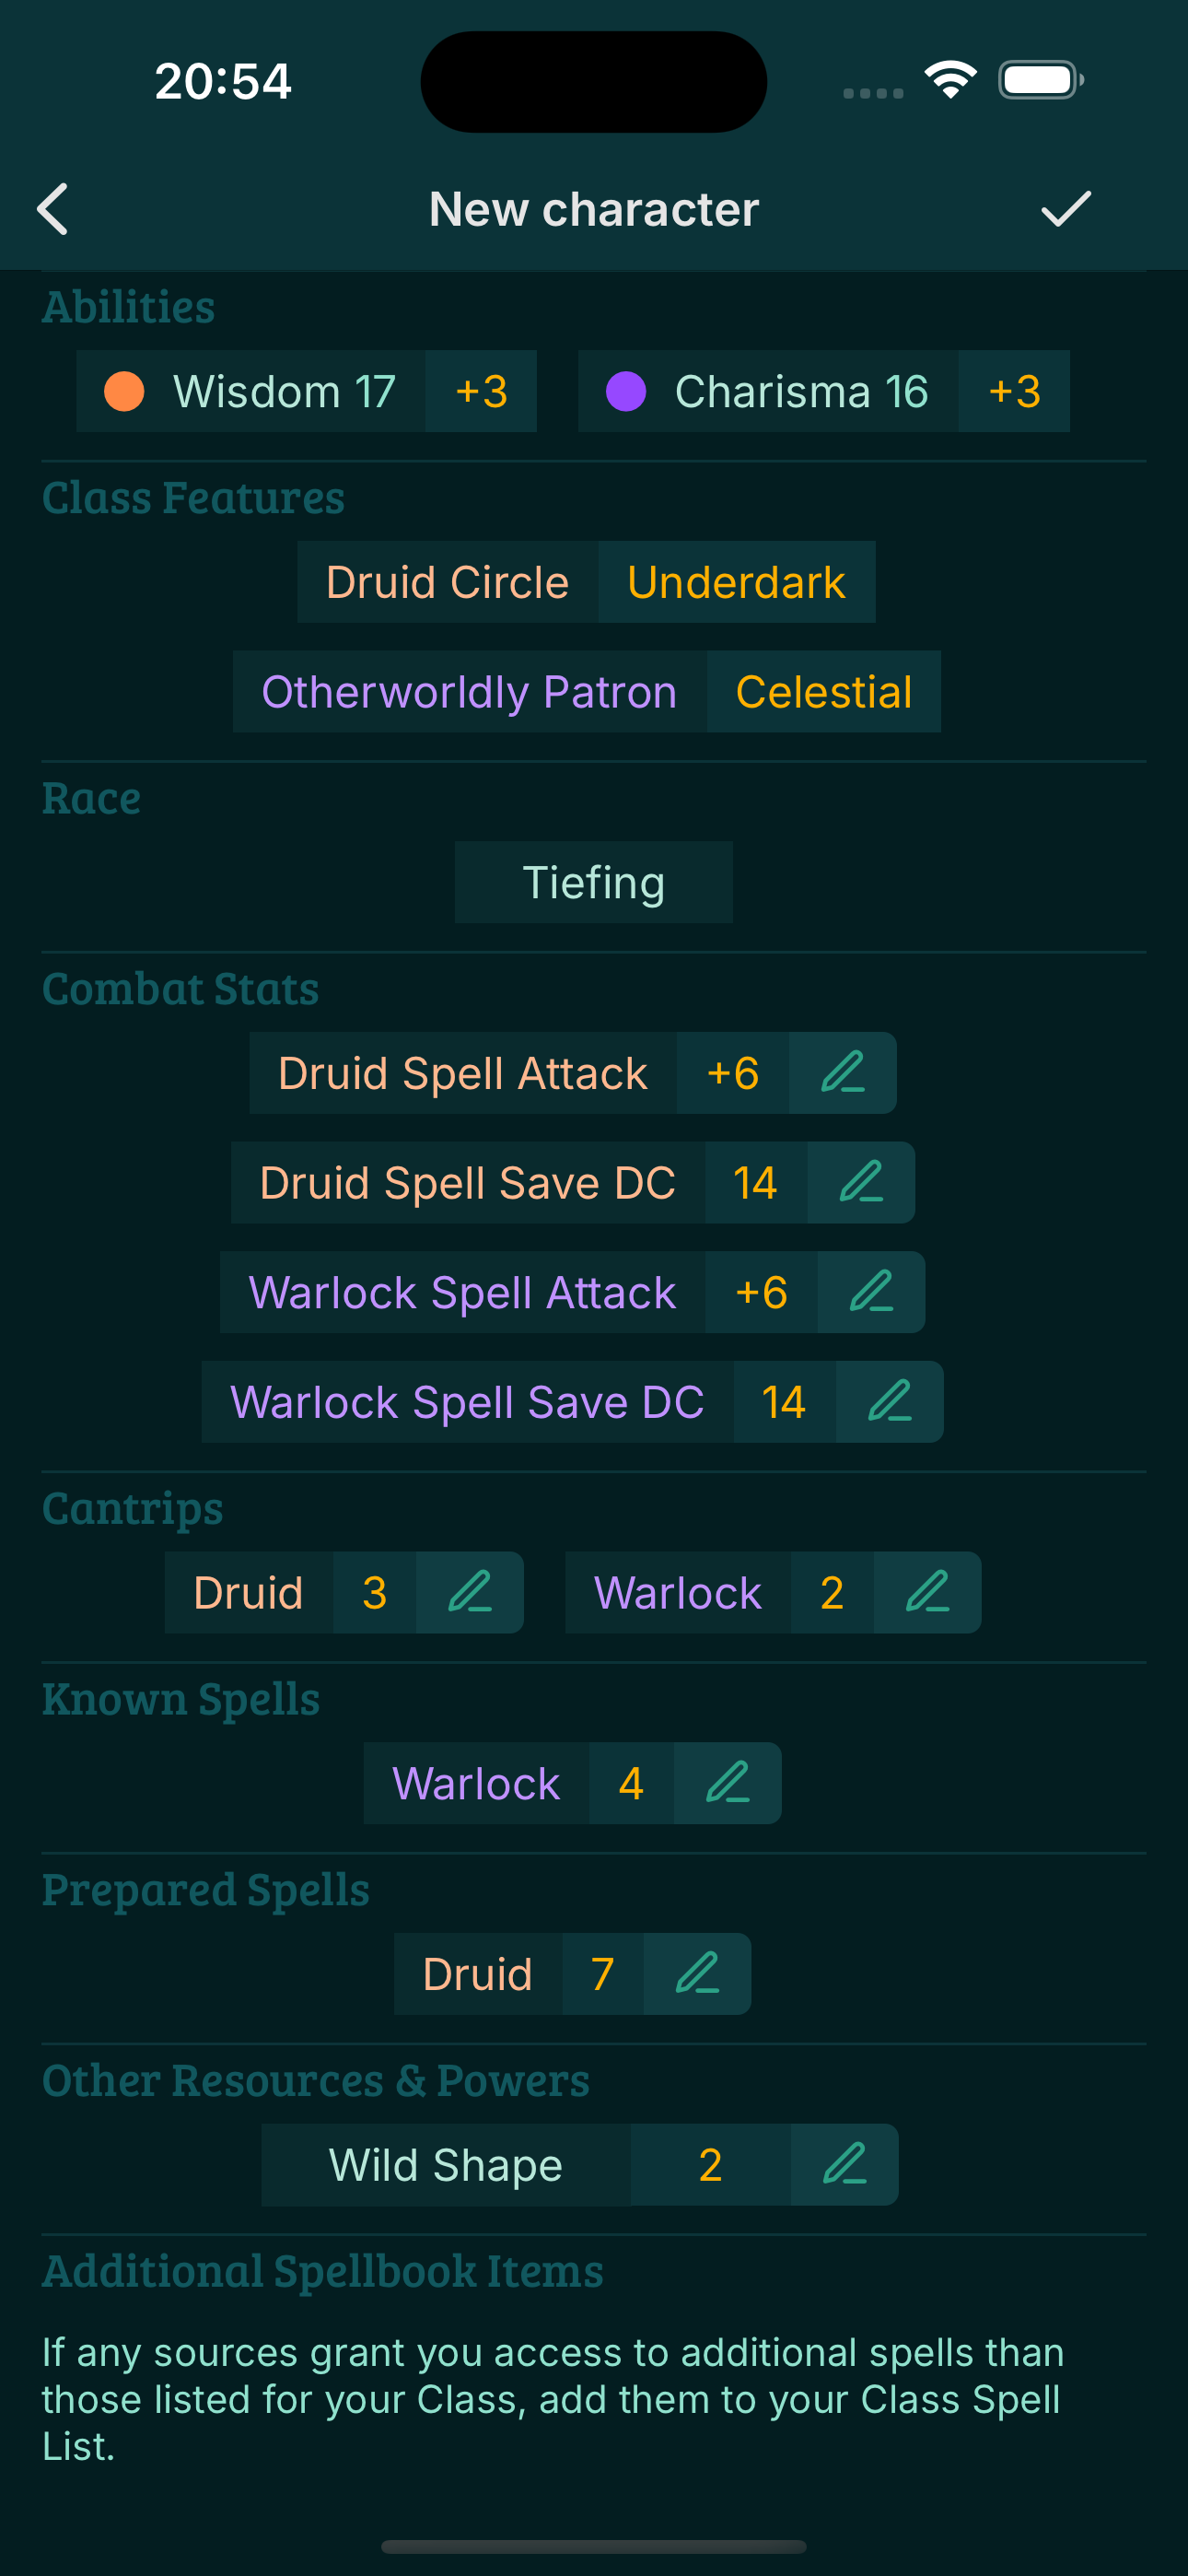Open the Underdark Druid Circle selector
This screenshot has height=2576, width=1188.
coord(737,581)
